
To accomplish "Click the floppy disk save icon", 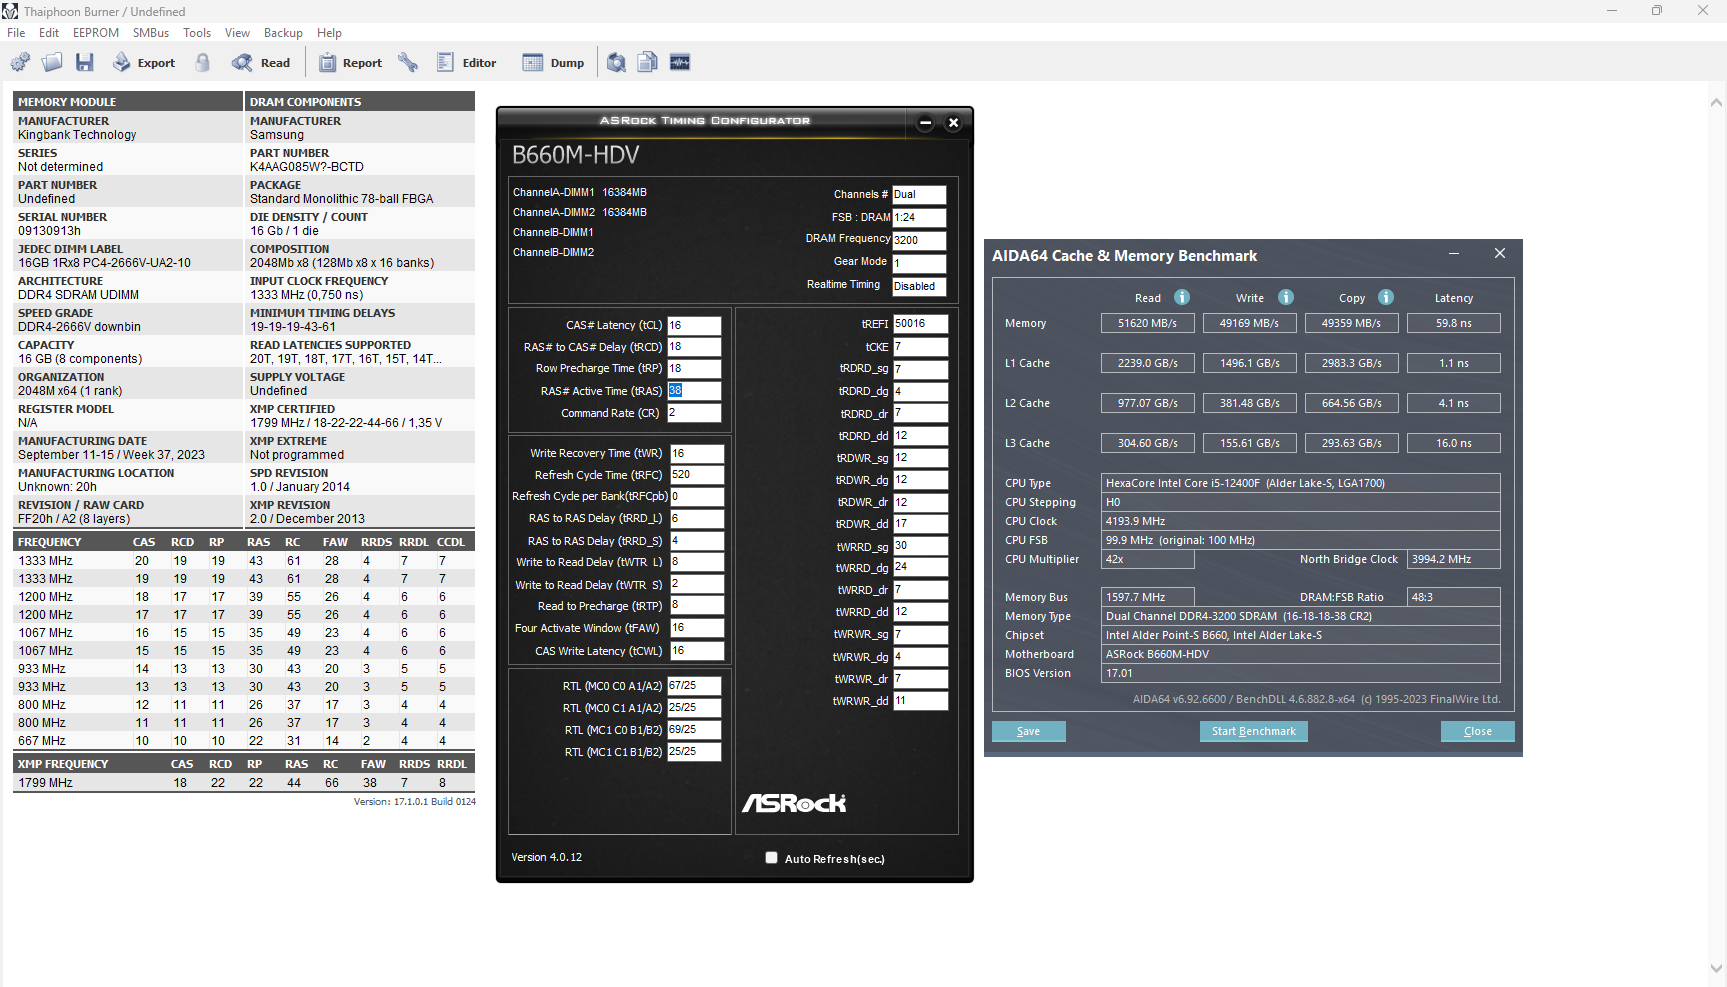I will point(85,63).
